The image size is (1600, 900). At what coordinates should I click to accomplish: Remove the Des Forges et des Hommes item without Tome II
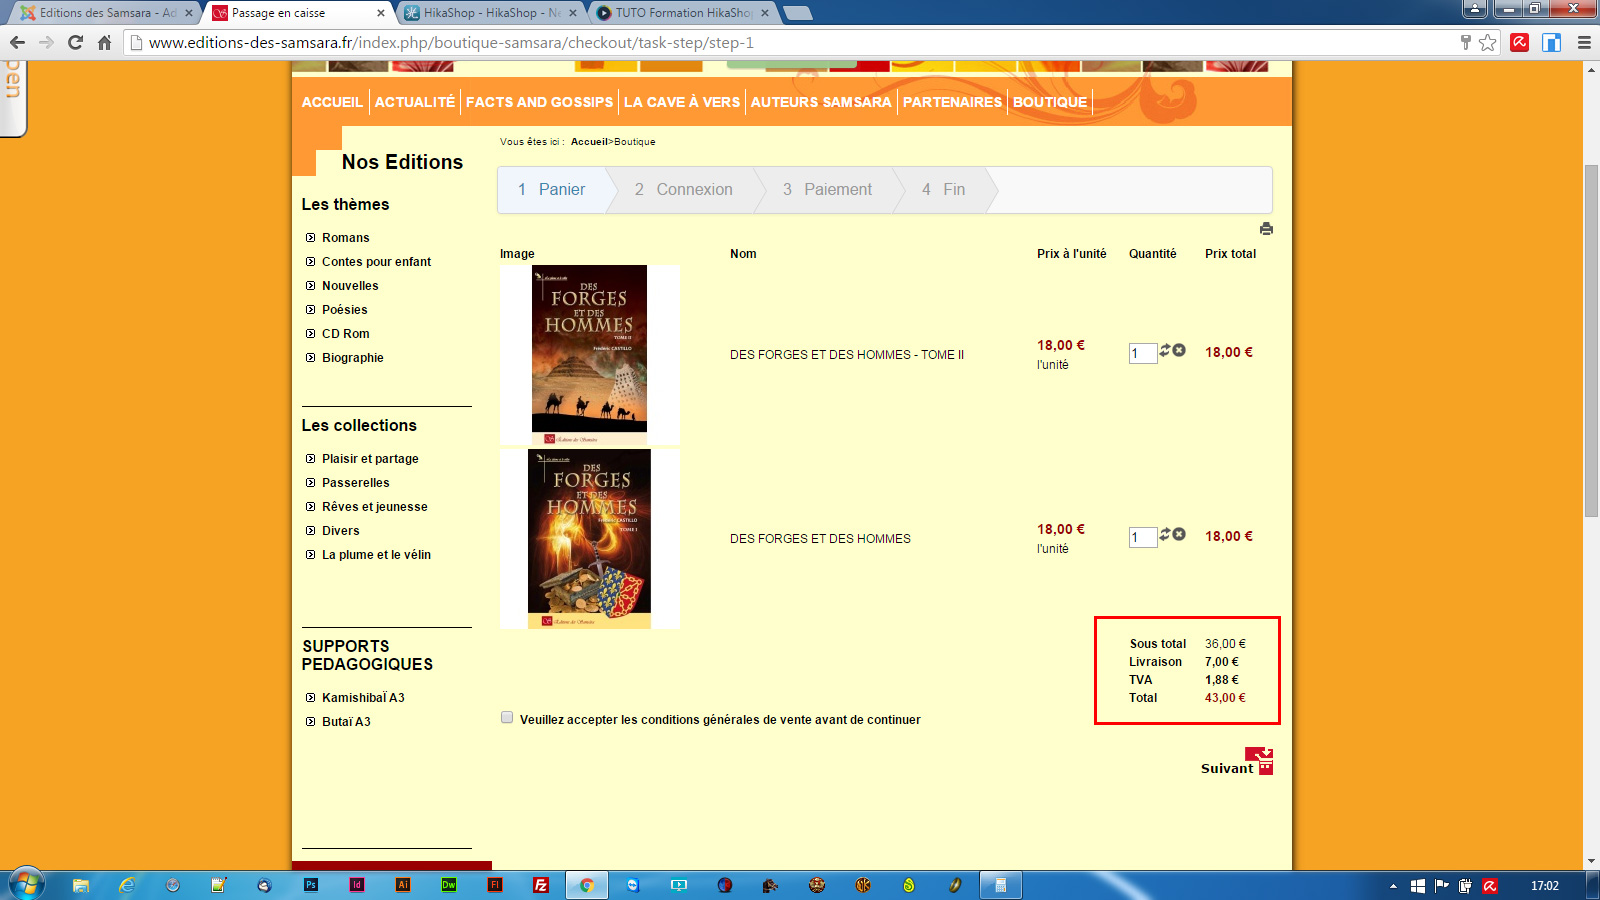(x=1179, y=534)
